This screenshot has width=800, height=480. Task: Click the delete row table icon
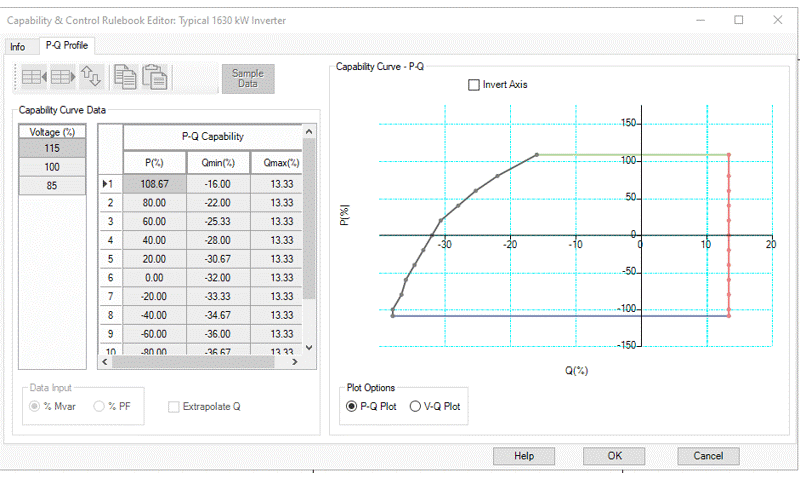point(63,77)
